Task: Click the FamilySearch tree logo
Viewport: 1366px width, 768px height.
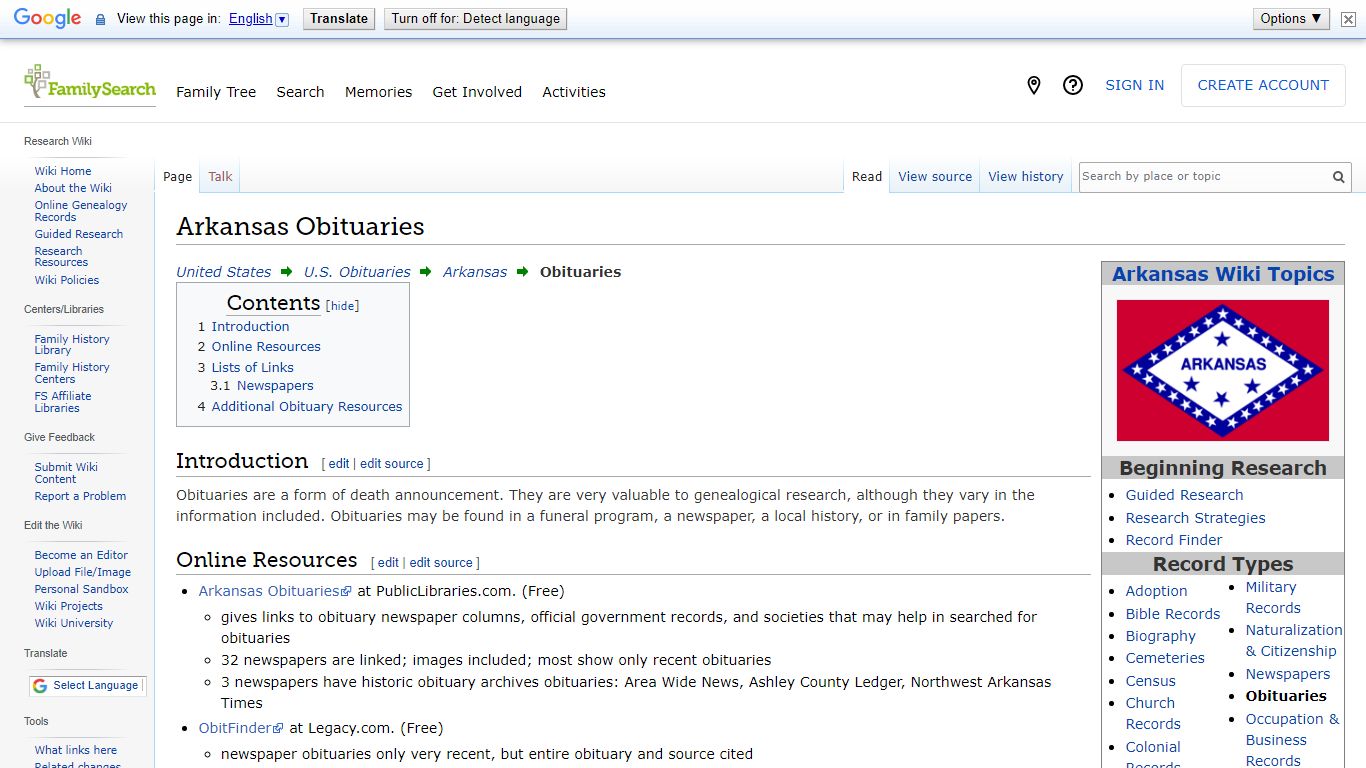Action: click(x=90, y=84)
